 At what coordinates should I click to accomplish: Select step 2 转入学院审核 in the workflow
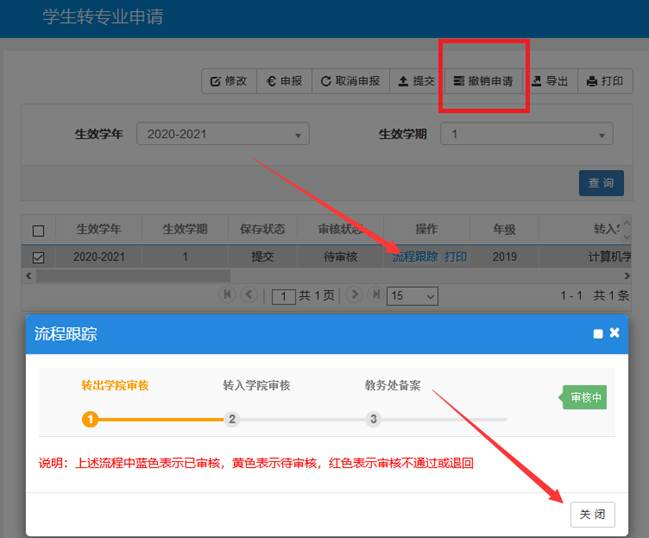(x=232, y=419)
